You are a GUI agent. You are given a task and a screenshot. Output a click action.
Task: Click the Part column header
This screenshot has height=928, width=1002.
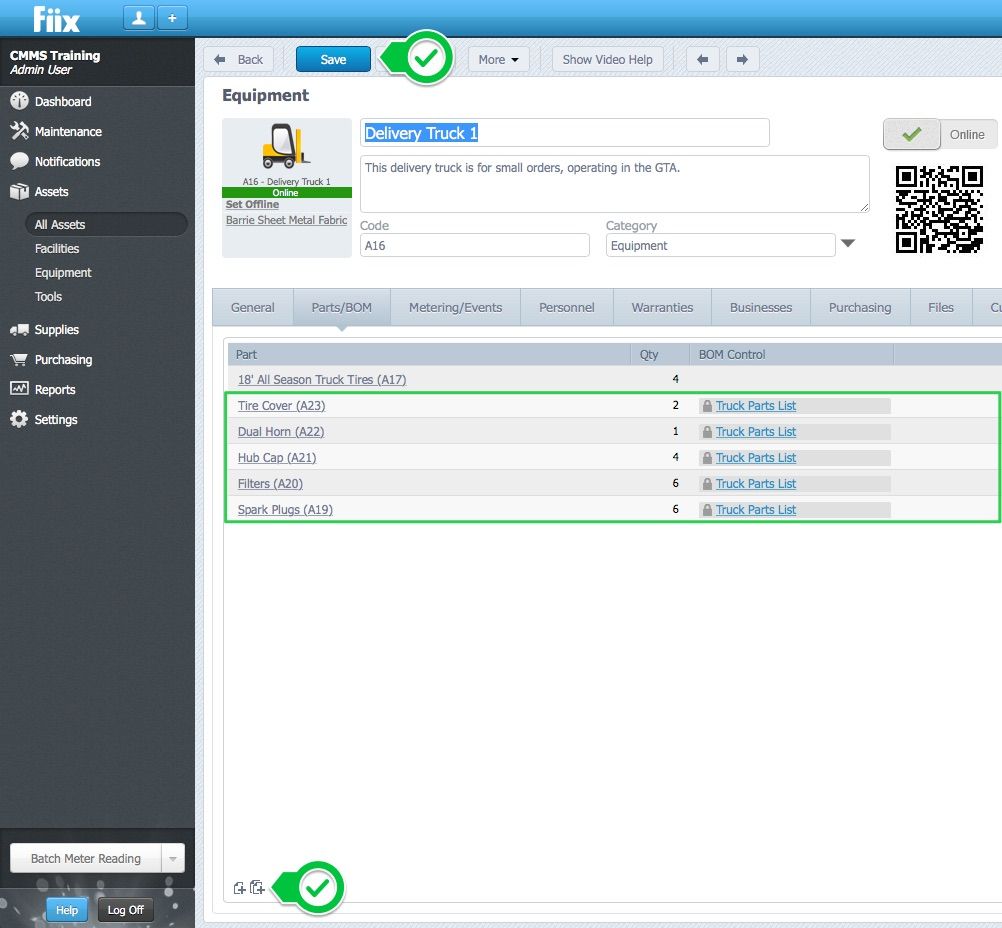429,355
